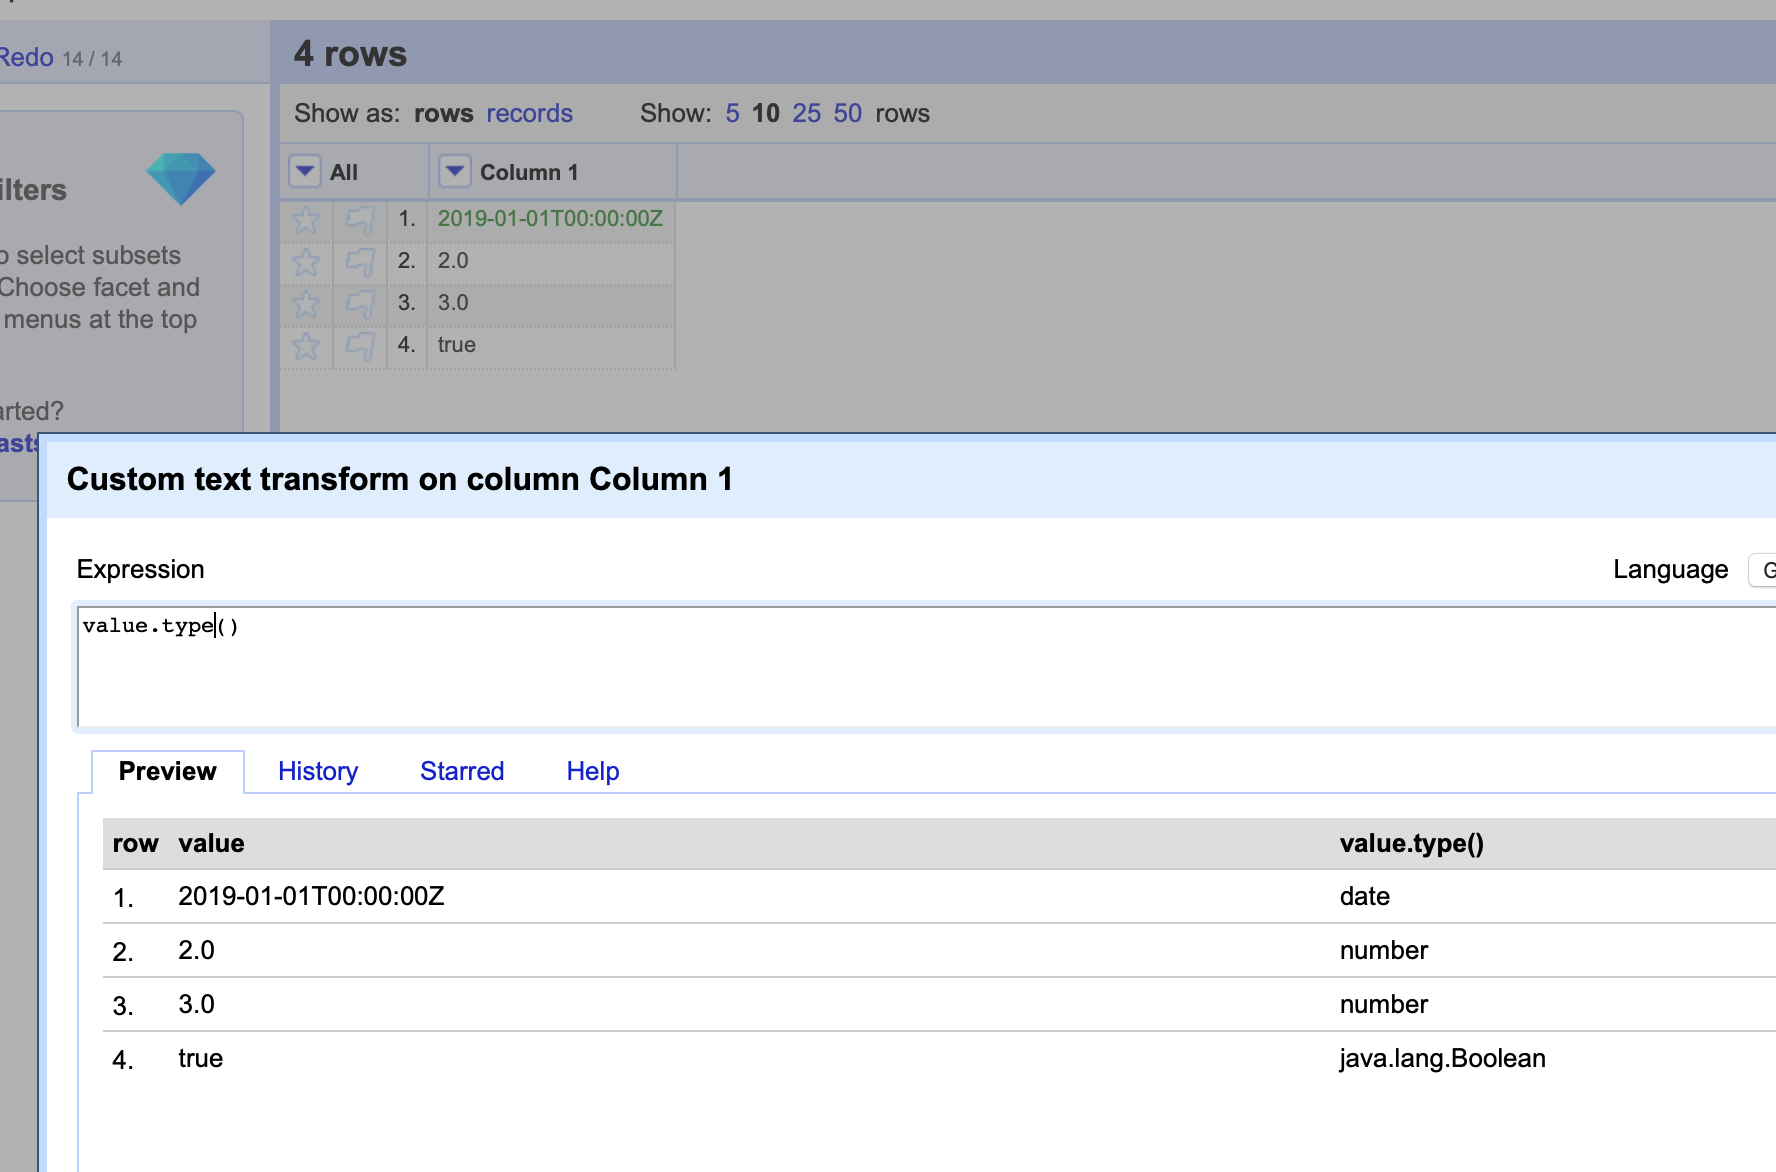
Task: Show 5 rows per page
Action: coord(733,113)
